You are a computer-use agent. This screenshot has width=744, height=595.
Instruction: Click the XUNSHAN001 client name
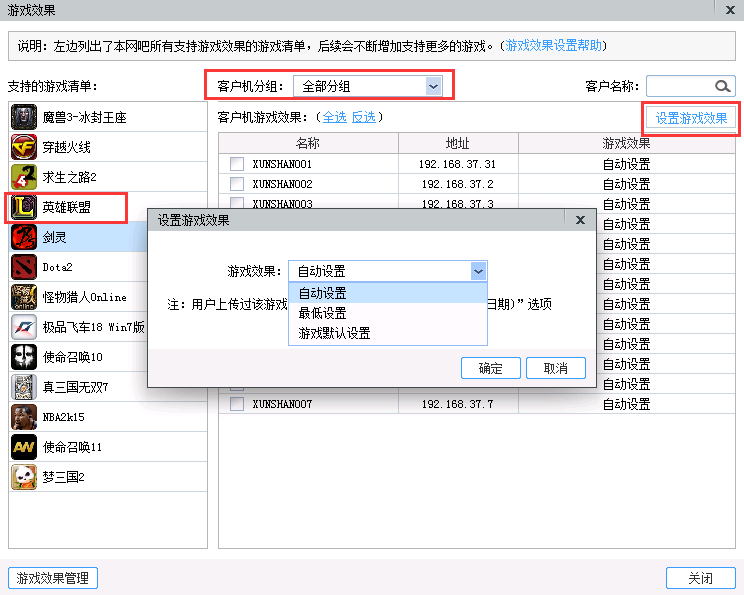[282, 164]
